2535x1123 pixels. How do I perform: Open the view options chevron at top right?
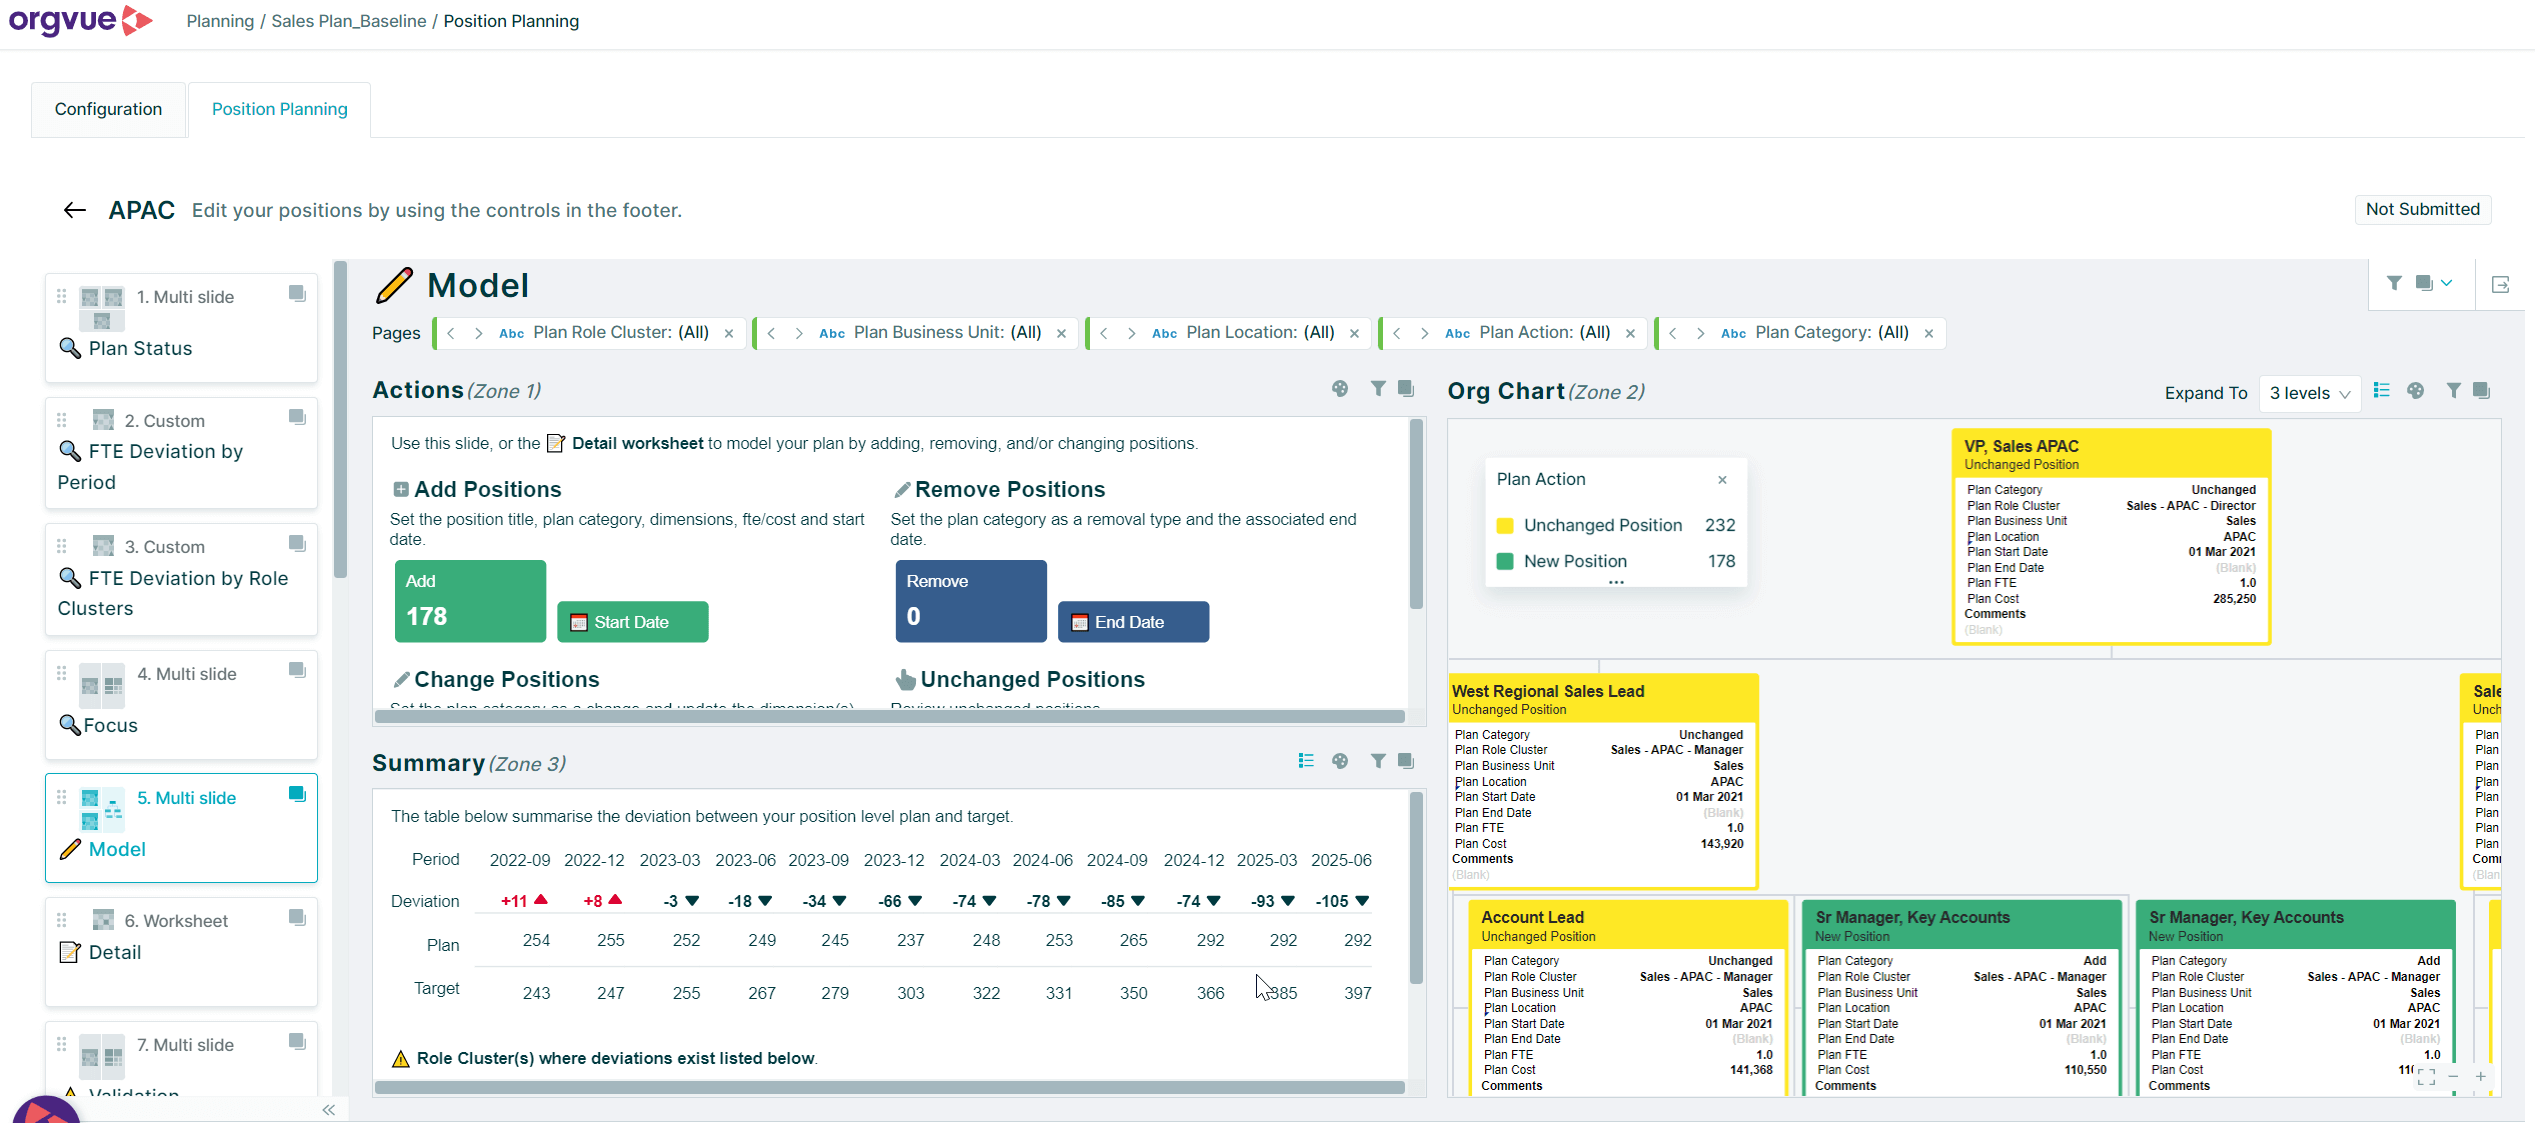click(2446, 283)
